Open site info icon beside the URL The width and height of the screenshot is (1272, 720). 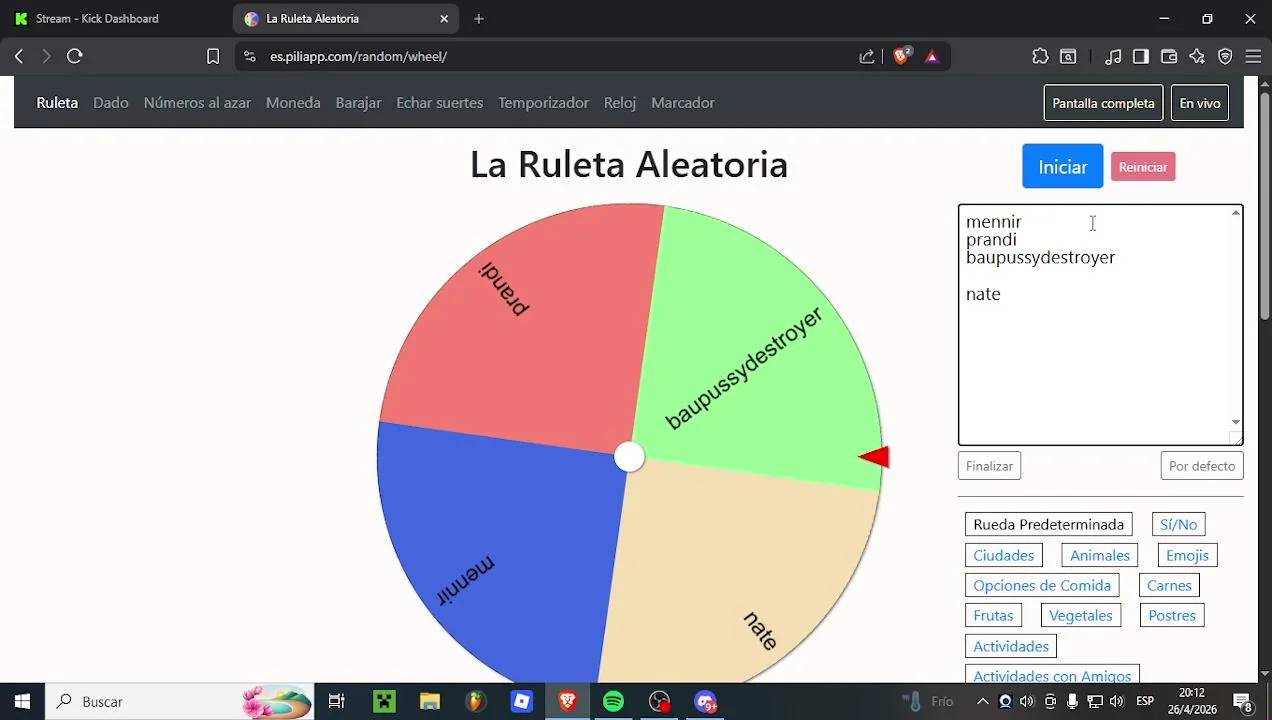[250, 57]
